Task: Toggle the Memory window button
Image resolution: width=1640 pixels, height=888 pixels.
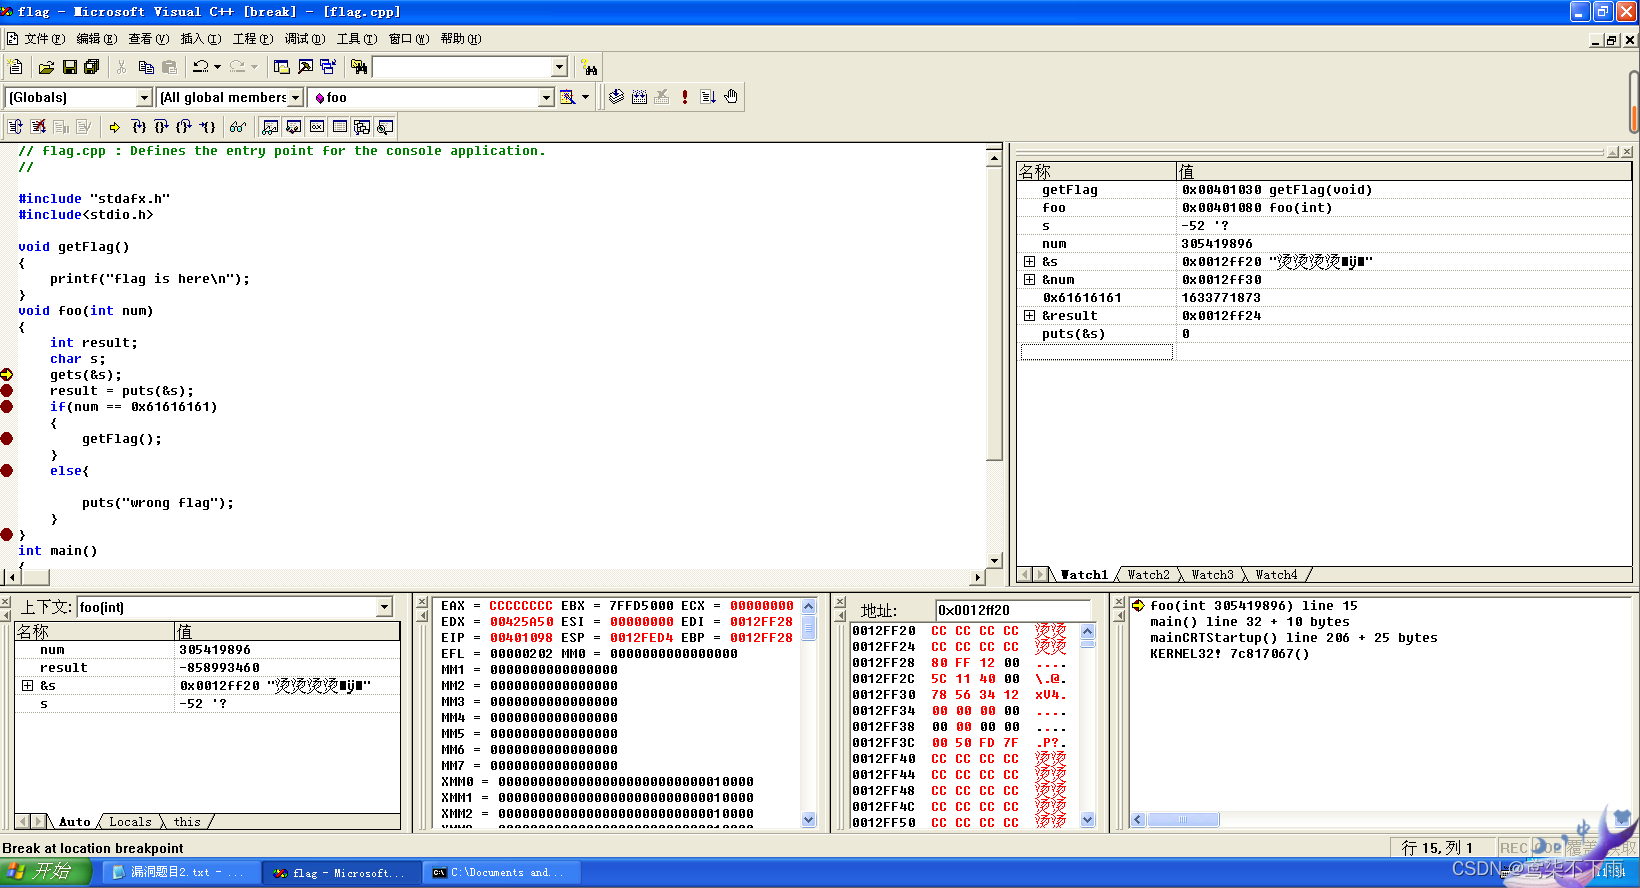Action: pos(339,127)
